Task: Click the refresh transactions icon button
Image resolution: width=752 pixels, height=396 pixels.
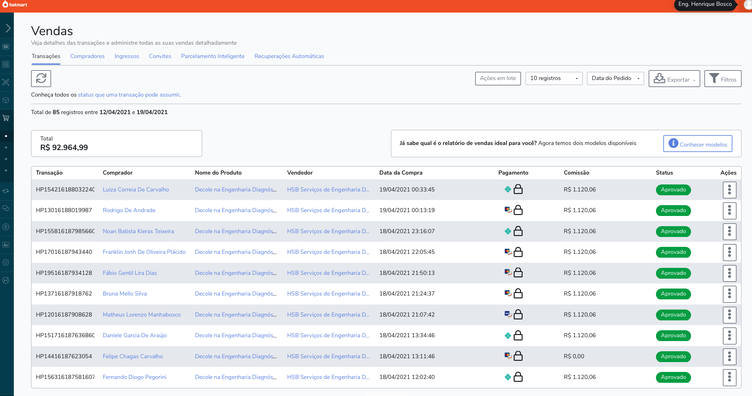Action: tap(41, 78)
